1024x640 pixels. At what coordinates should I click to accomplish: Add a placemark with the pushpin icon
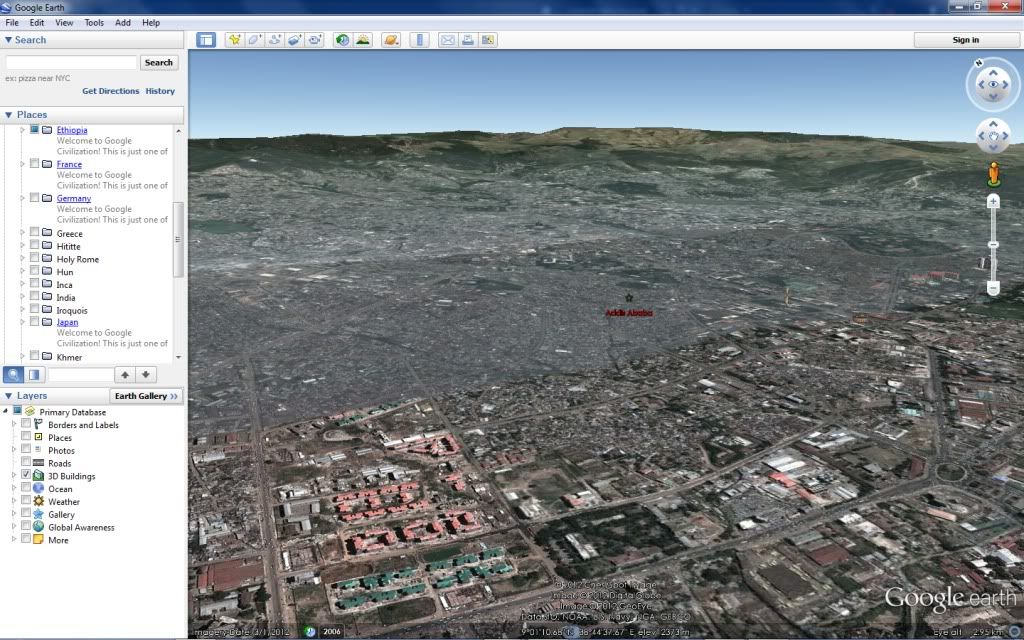[234, 40]
